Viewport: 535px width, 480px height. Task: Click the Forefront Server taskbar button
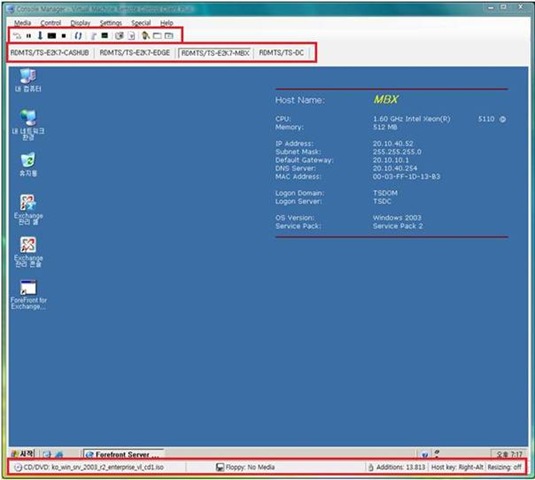tap(123, 454)
